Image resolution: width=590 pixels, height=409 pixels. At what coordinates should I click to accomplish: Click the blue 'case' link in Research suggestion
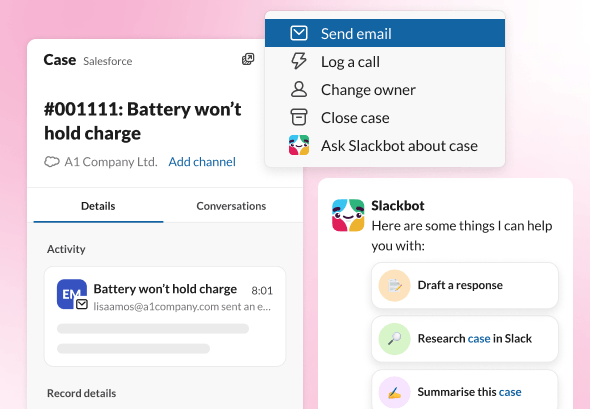[x=479, y=339]
